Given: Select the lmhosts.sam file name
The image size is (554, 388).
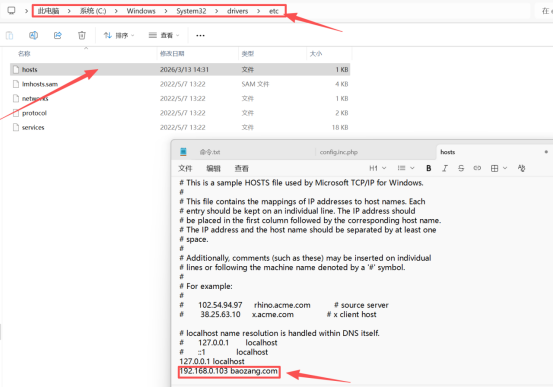Looking at the screenshot, I should click(x=40, y=84).
